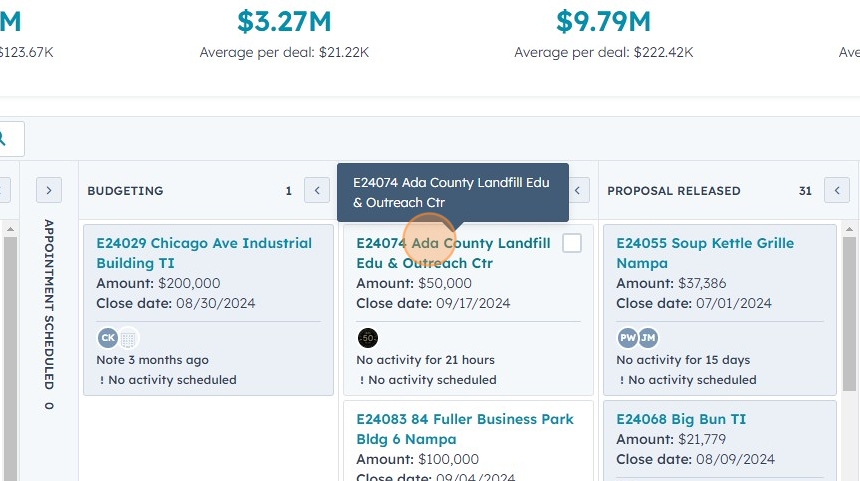The image size is (860, 481).
Task: Click alert icon on Soup Kettle card
Action: pos(622,380)
